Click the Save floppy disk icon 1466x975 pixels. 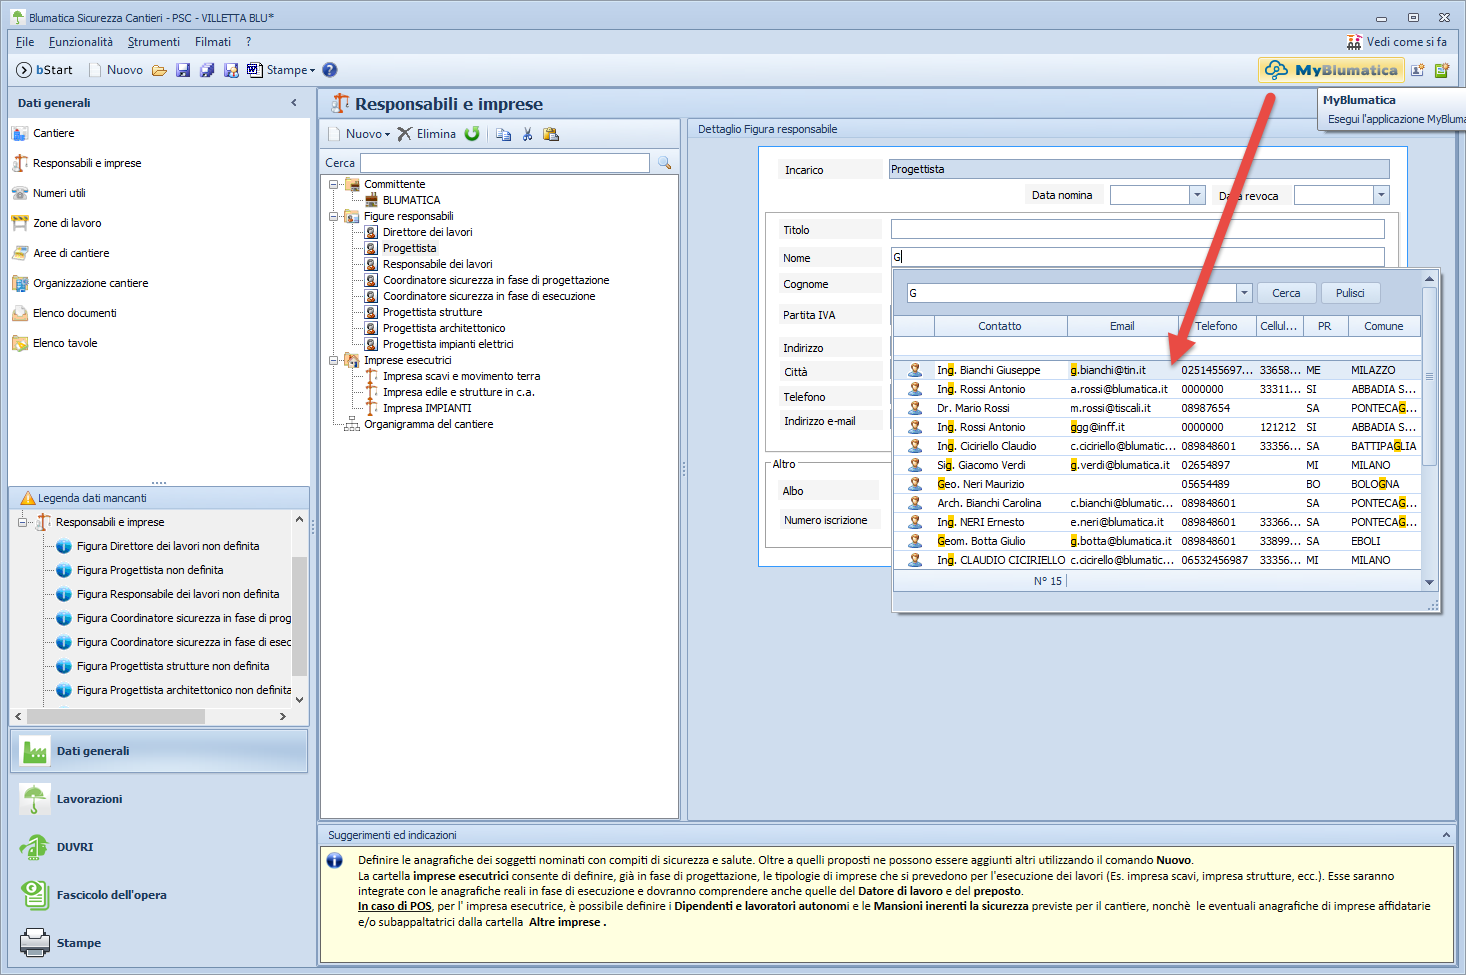pyautogui.click(x=183, y=70)
